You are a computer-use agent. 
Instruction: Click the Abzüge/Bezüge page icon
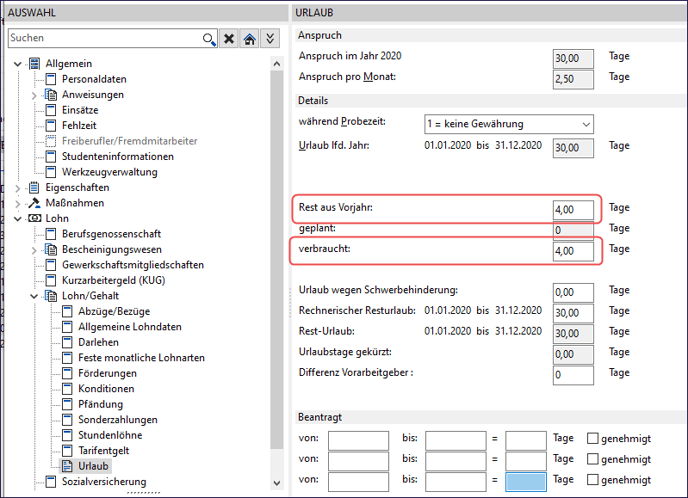click(67, 311)
